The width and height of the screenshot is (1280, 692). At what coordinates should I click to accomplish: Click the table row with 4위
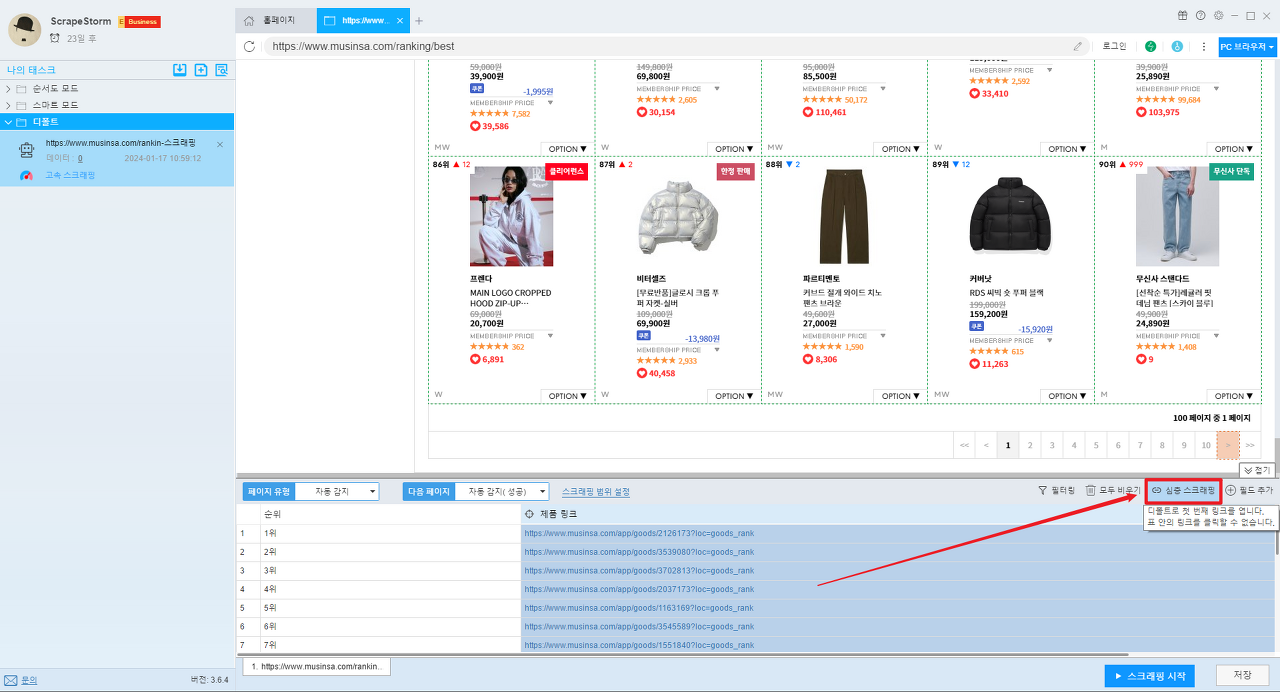tap(756, 589)
